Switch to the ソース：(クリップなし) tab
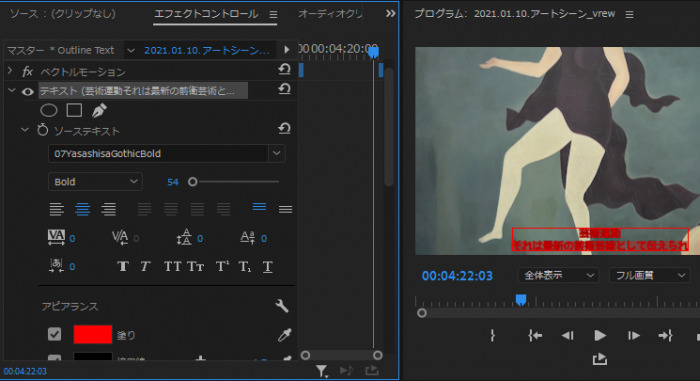The image size is (700, 381). pyautogui.click(x=62, y=14)
